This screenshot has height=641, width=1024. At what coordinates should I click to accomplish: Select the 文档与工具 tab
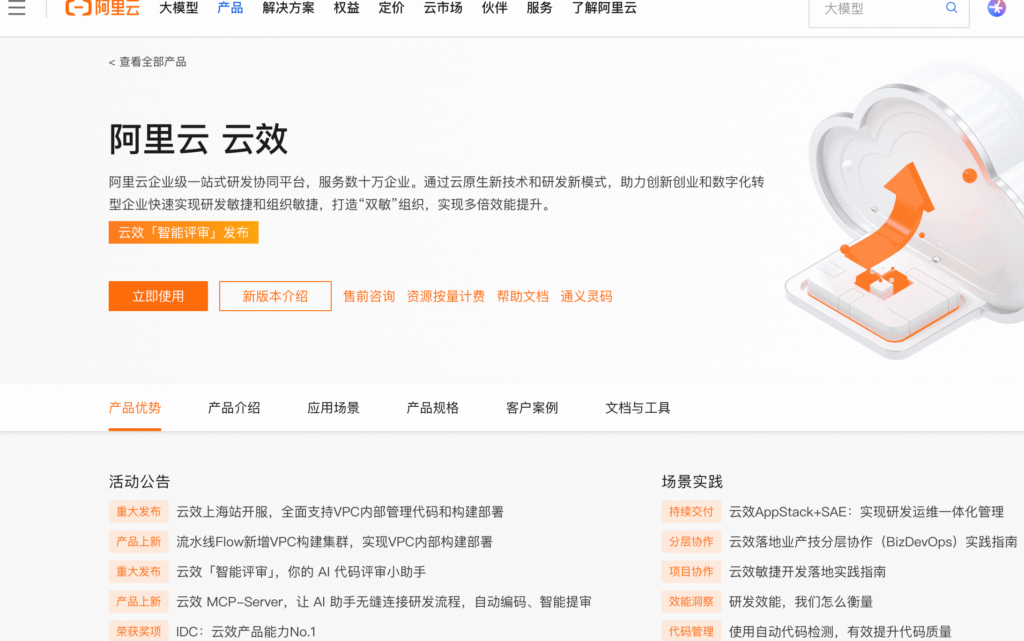click(x=637, y=408)
